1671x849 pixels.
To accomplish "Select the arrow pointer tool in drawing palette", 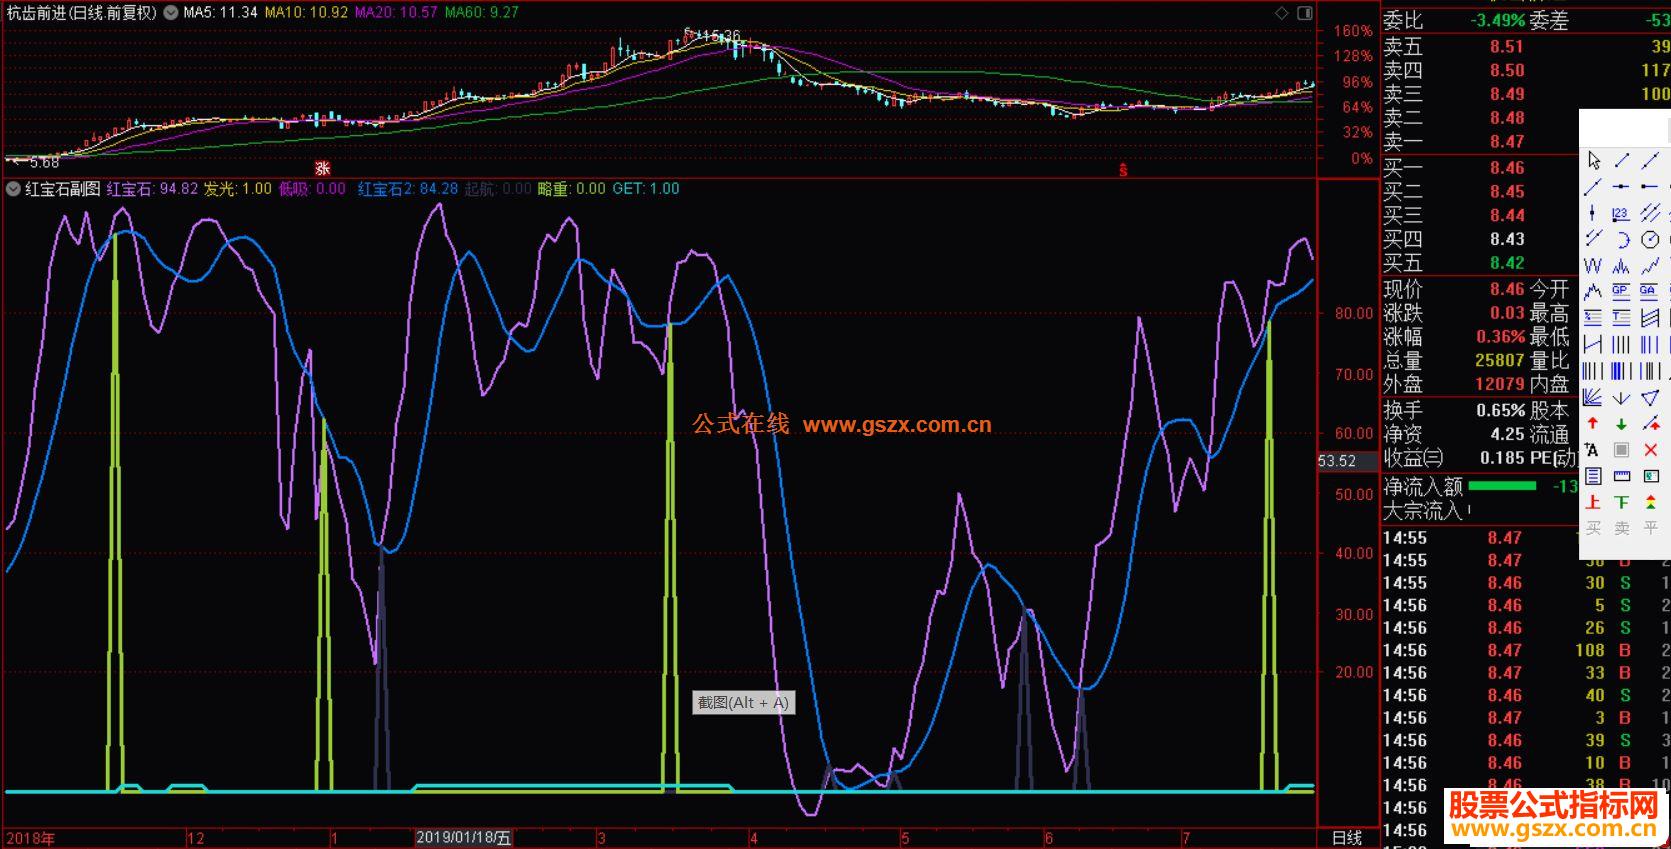I will (x=1594, y=161).
